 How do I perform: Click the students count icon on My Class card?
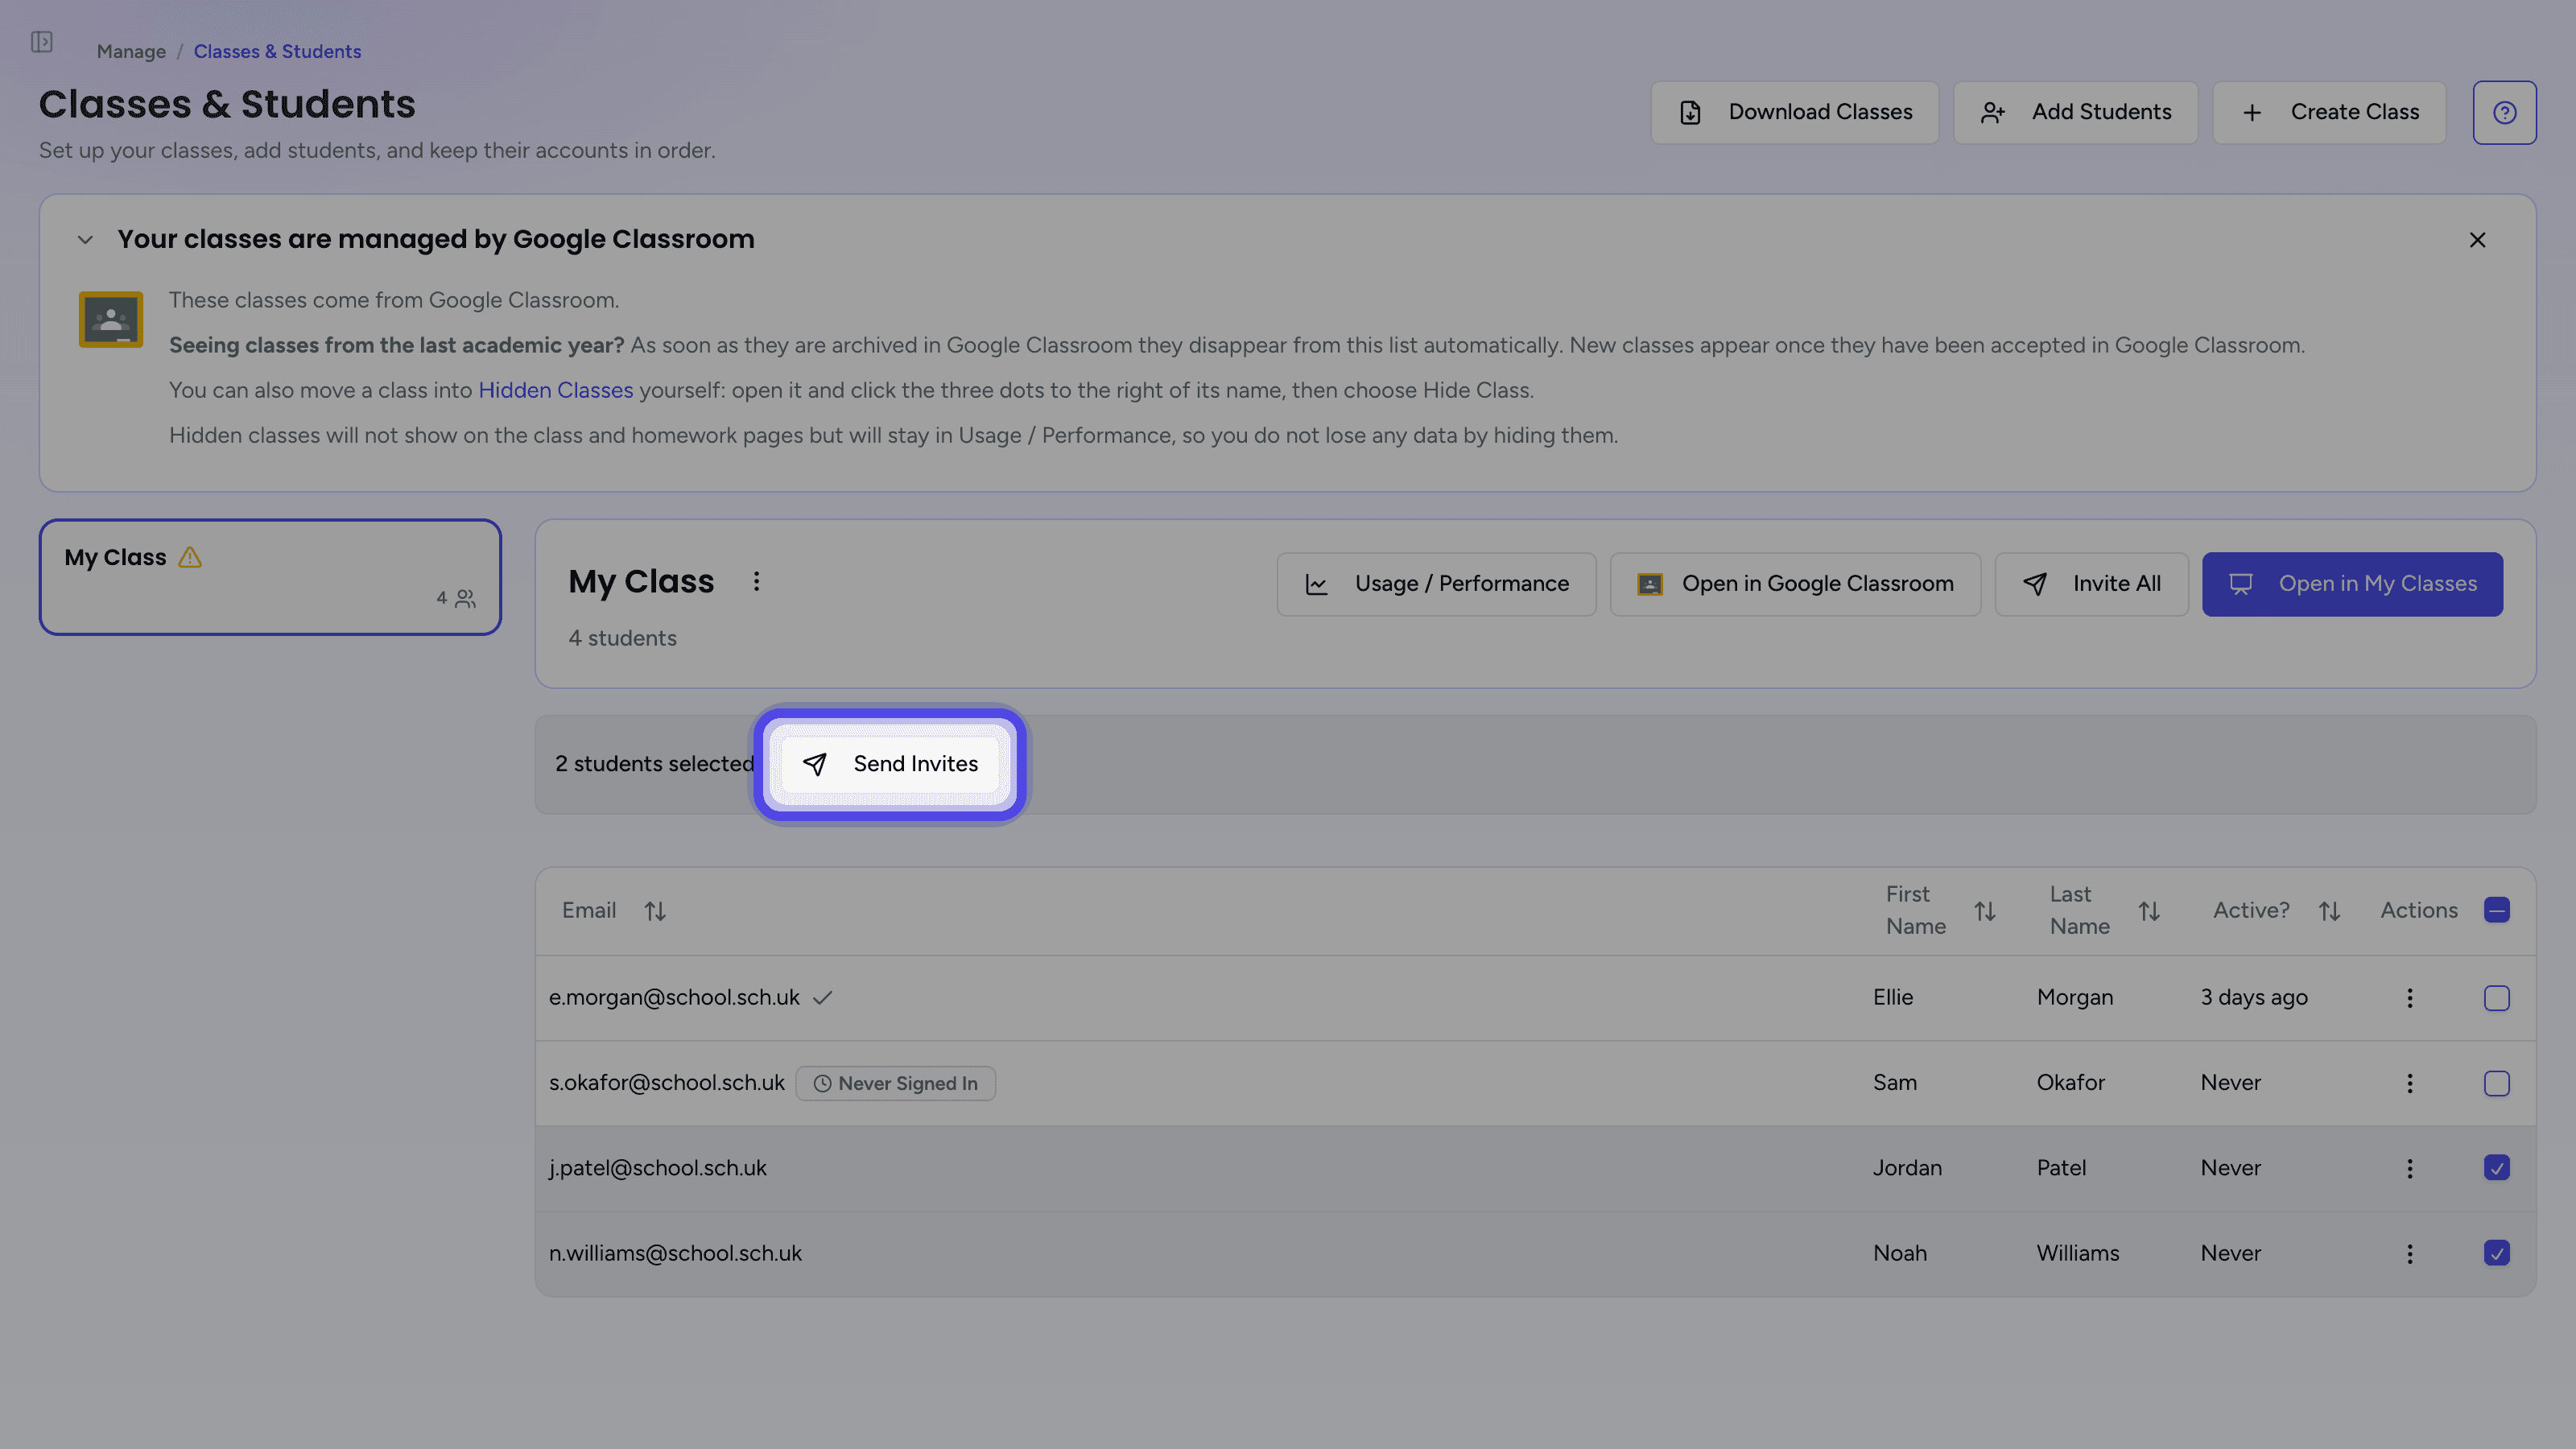point(466,598)
